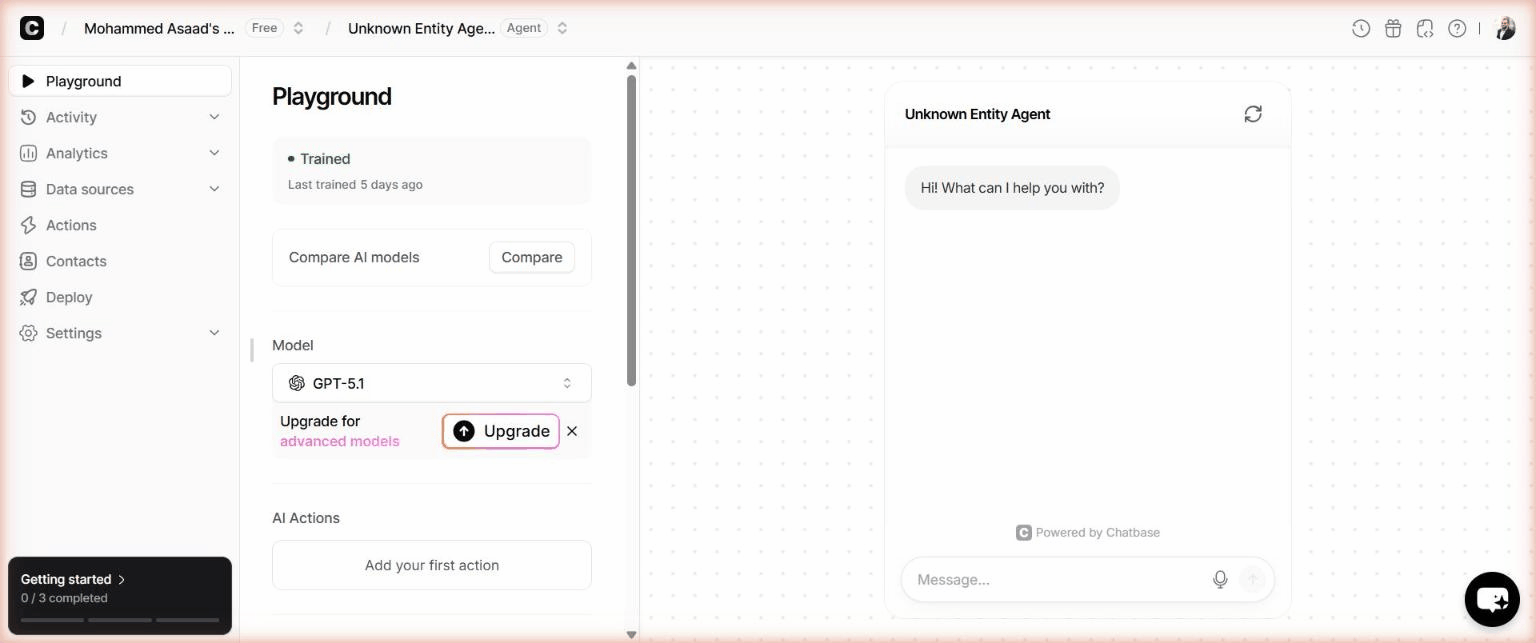The height and width of the screenshot is (643, 1536).
Task: Click the Deploy rocket icon
Action: click(x=28, y=297)
